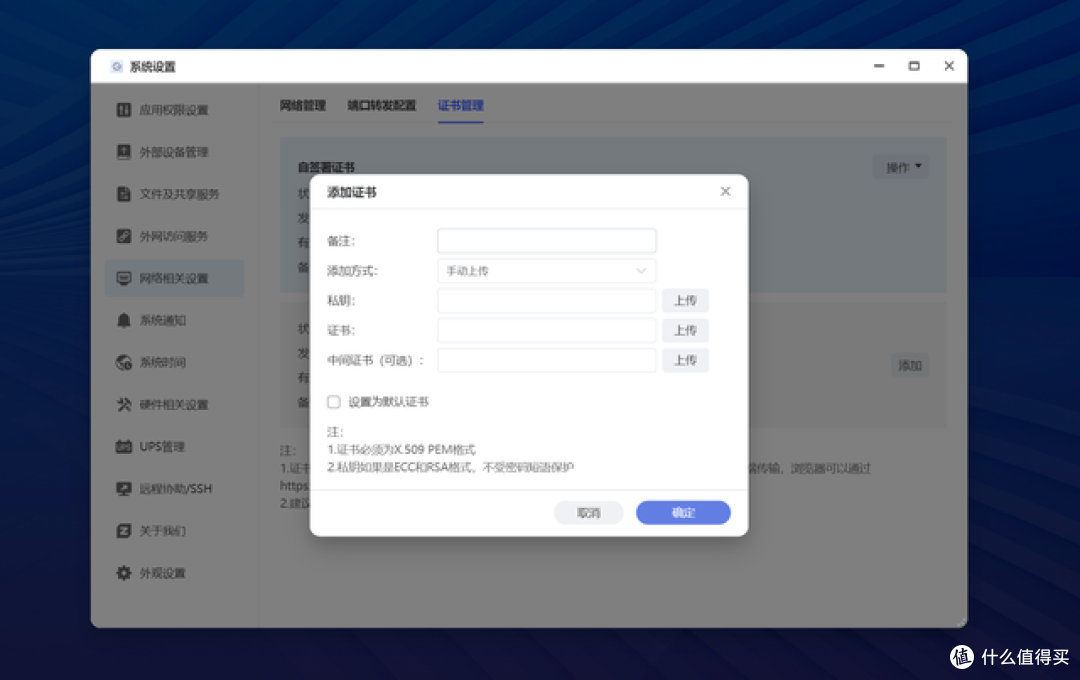This screenshot has width=1080, height=680.
Task: Maximize the 系统设置 window
Action: coord(914,66)
